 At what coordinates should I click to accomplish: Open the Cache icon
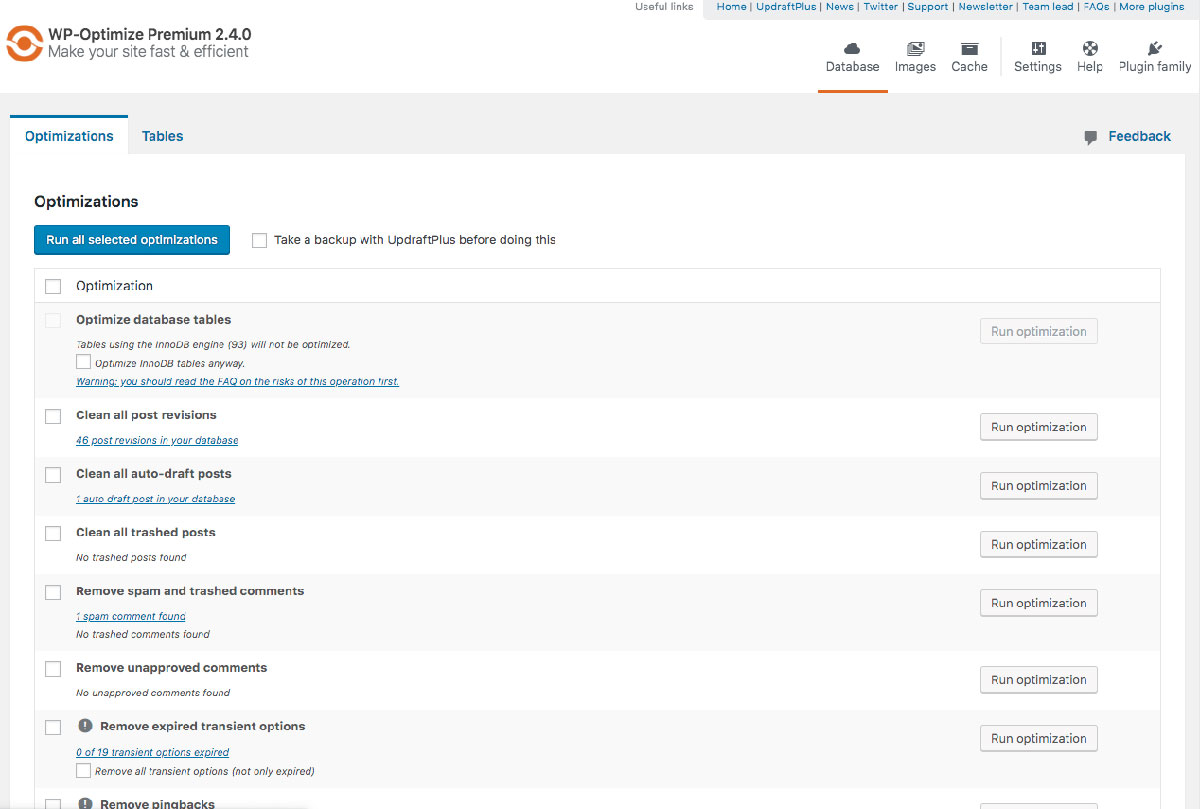click(969, 48)
